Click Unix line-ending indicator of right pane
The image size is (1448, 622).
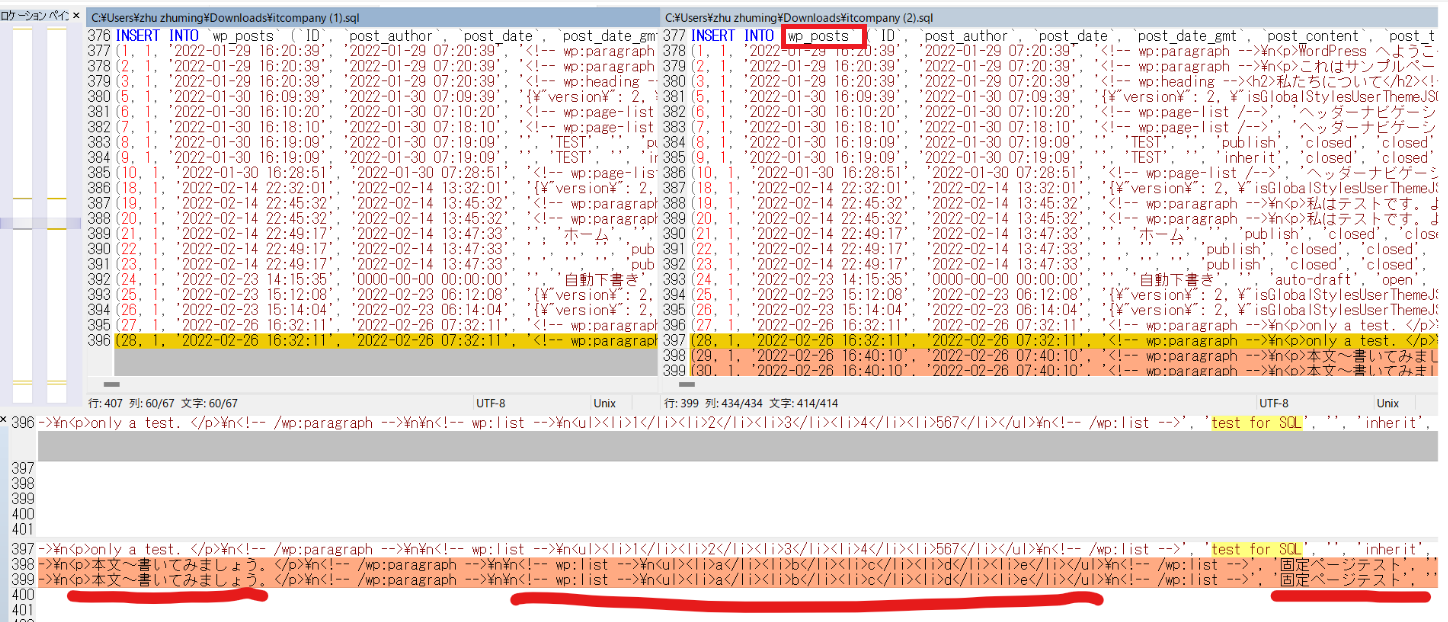(x=1387, y=403)
